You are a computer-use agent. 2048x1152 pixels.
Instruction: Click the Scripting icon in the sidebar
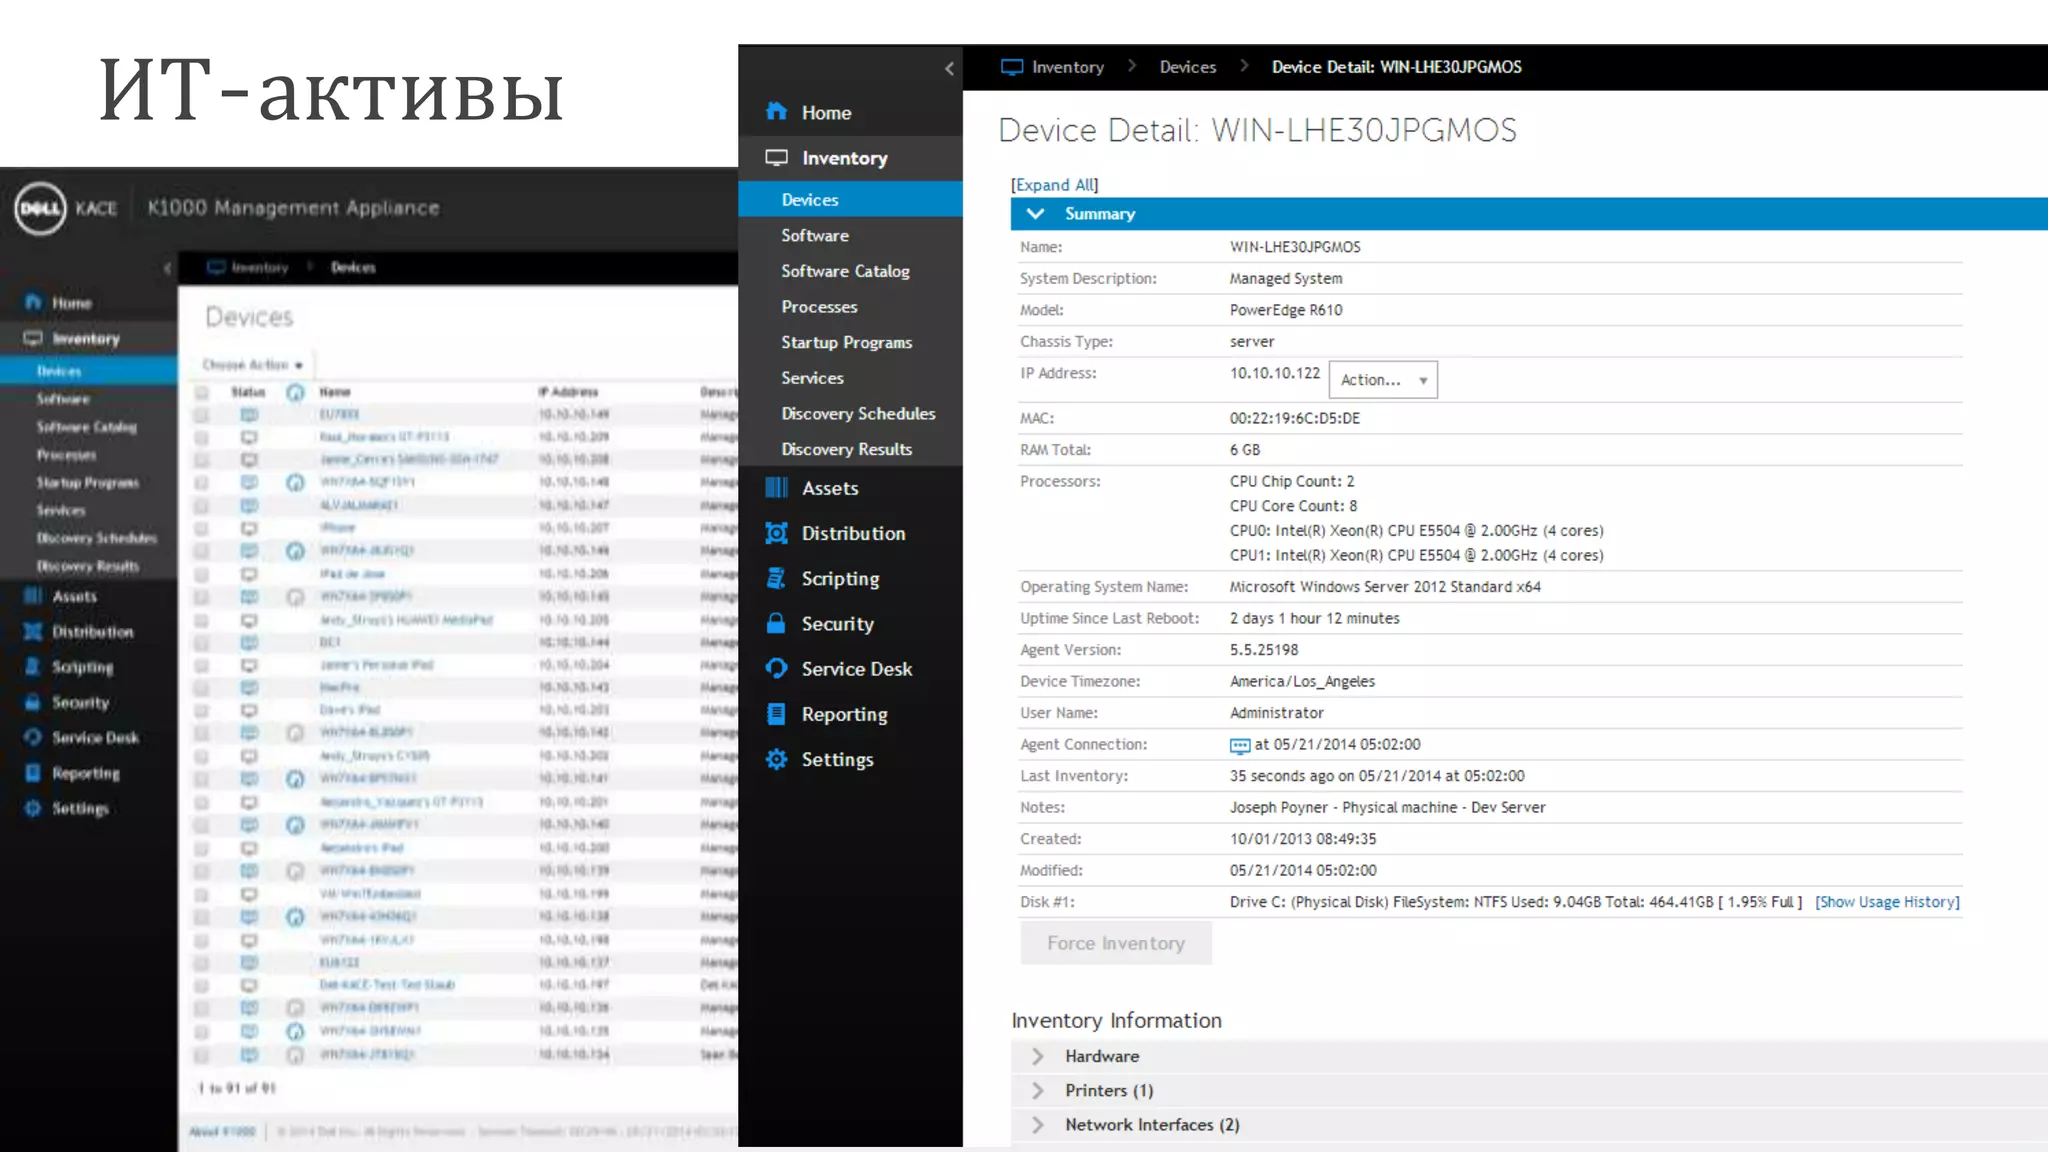[776, 578]
